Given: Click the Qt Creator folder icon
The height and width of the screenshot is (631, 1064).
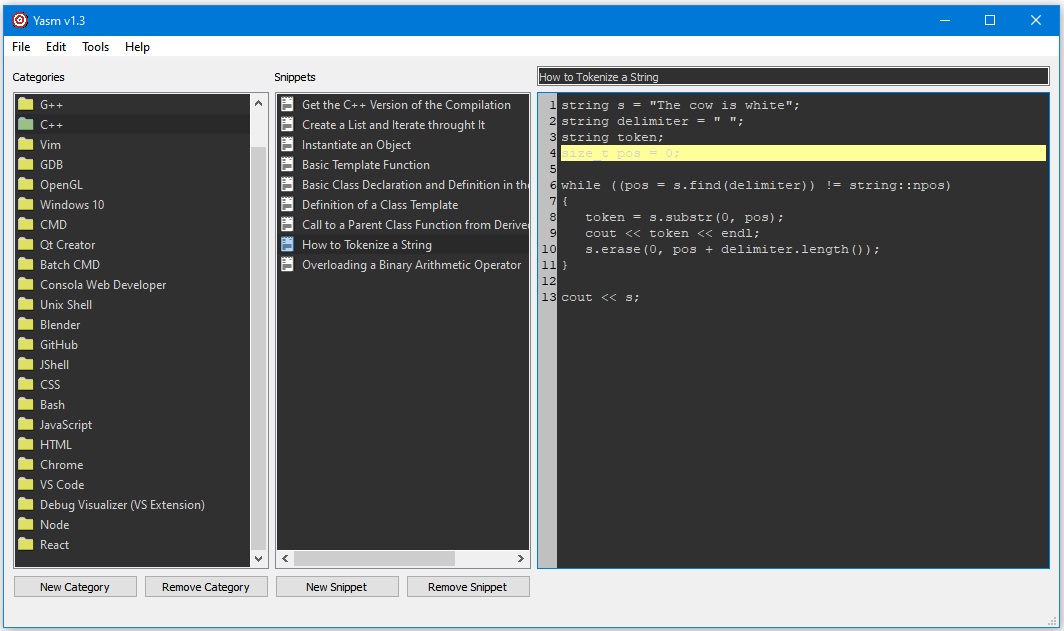Looking at the screenshot, I should pyautogui.click(x=26, y=244).
